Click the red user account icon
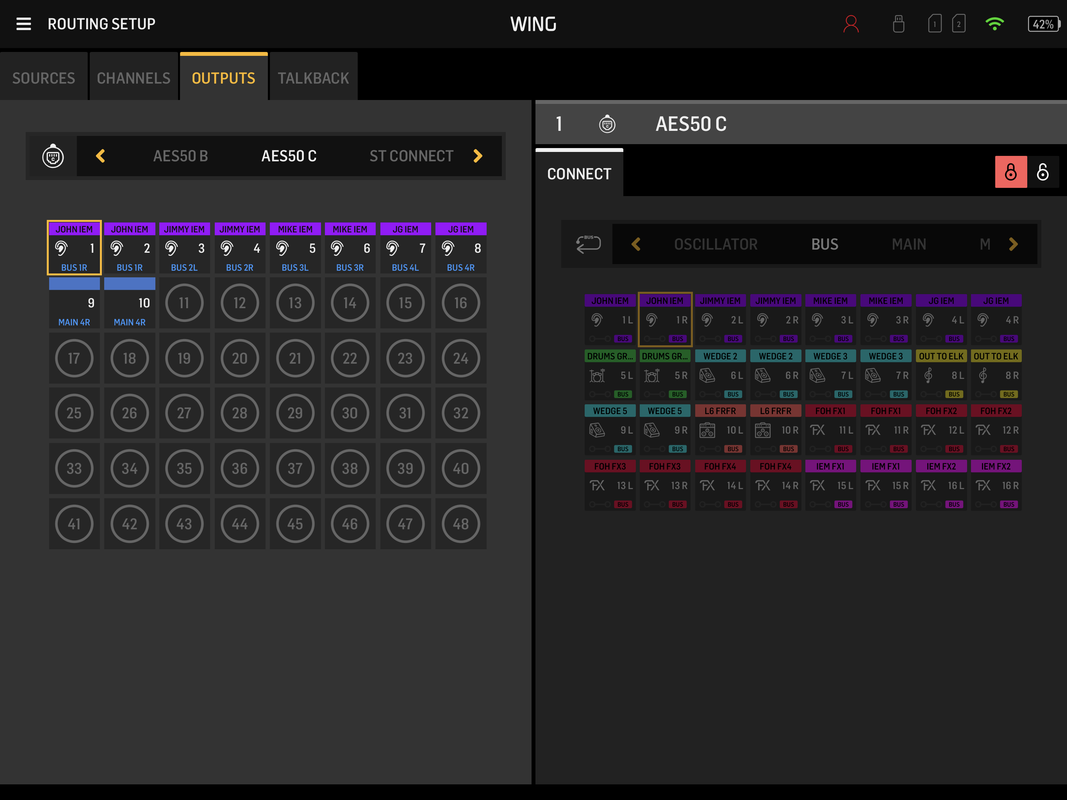This screenshot has height=800, width=1067. (851, 24)
